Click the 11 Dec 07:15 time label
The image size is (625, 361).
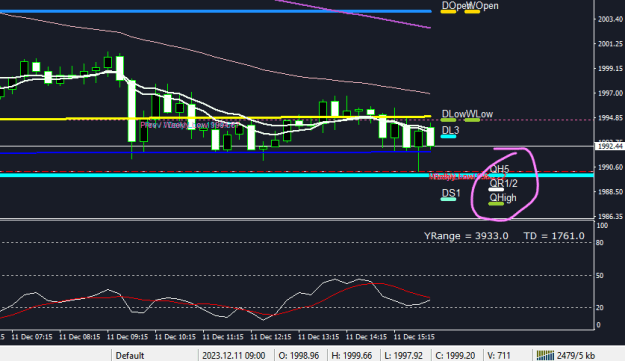point(32,337)
